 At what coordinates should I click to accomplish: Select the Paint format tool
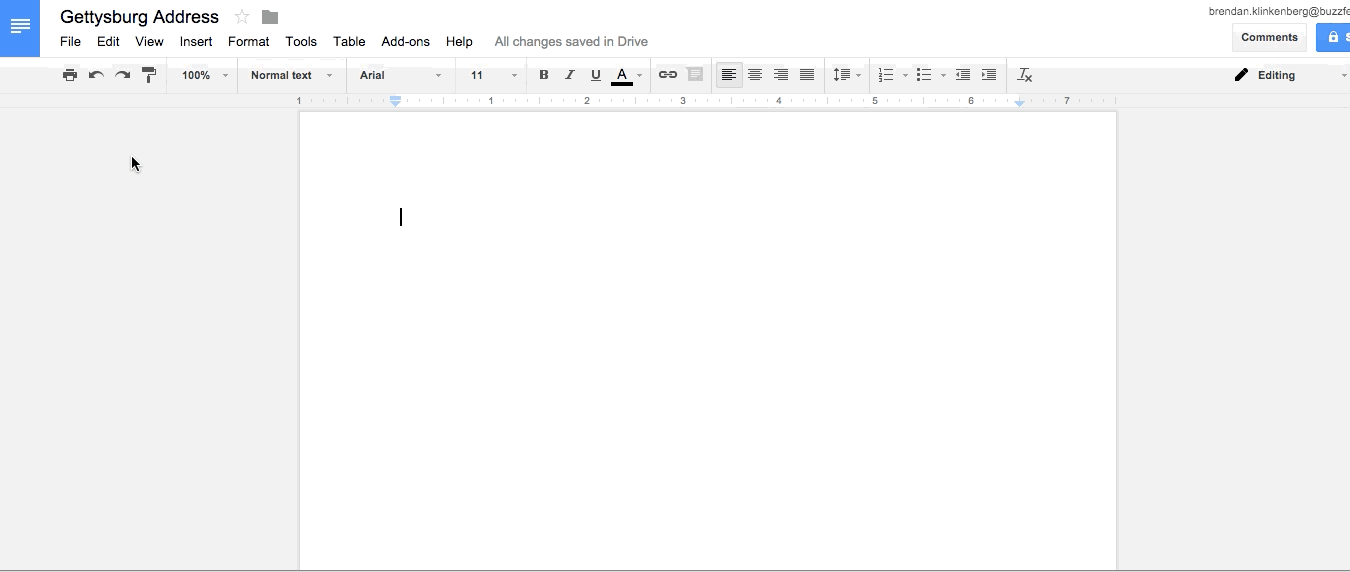pyautogui.click(x=149, y=75)
